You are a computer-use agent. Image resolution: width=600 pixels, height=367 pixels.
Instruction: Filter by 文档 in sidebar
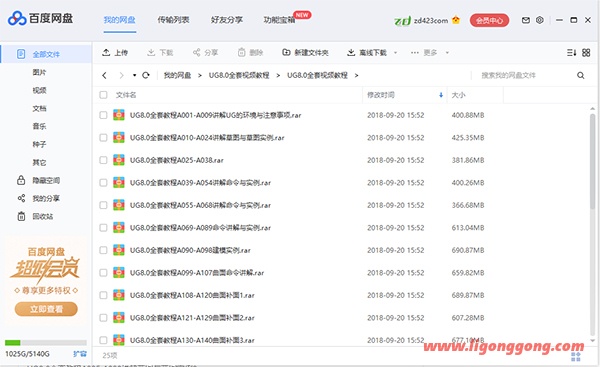tap(39, 108)
